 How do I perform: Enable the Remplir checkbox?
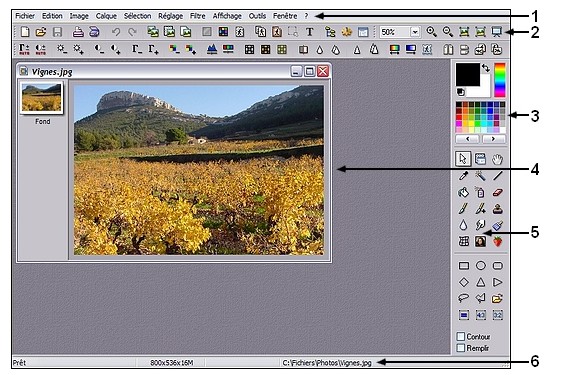pyautogui.click(x=461, y=348)
